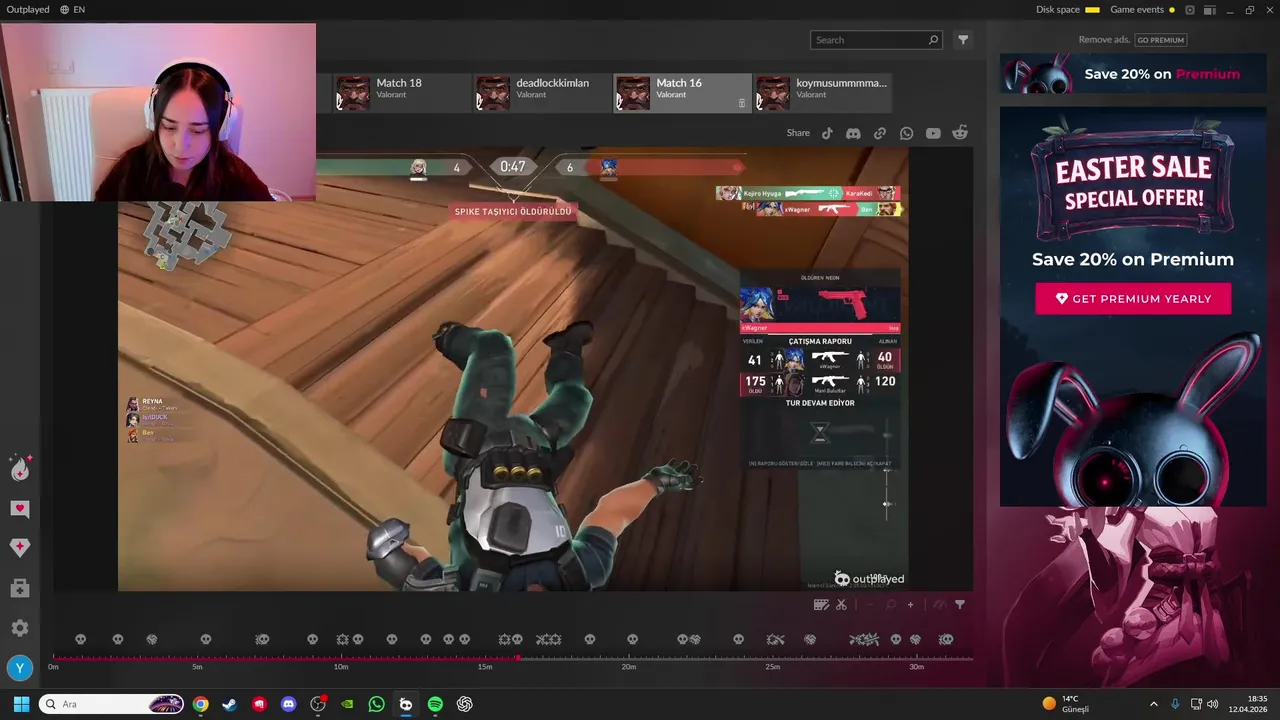The height and width of the screenshot is (720, 1280).
Task: Share clip to Discord
Action: tap(853, 133)
